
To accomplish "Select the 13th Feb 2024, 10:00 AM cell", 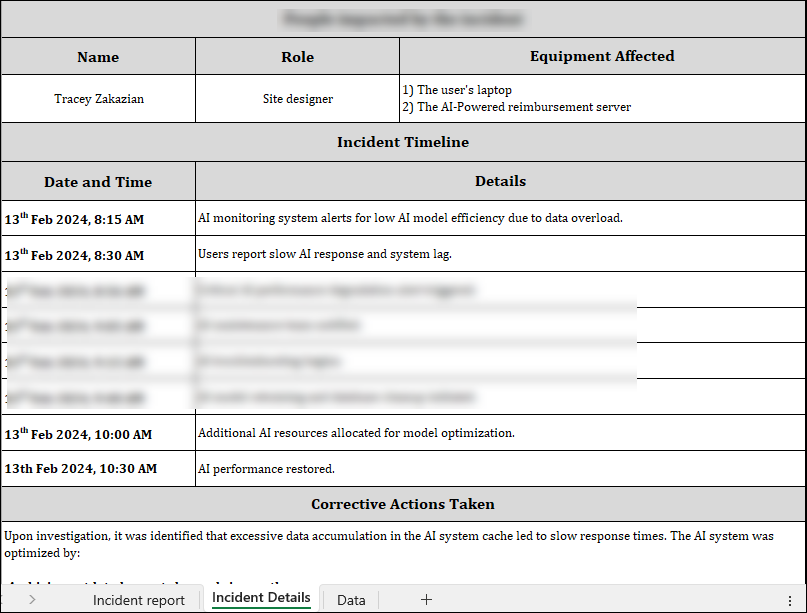I will coord(98,433).
